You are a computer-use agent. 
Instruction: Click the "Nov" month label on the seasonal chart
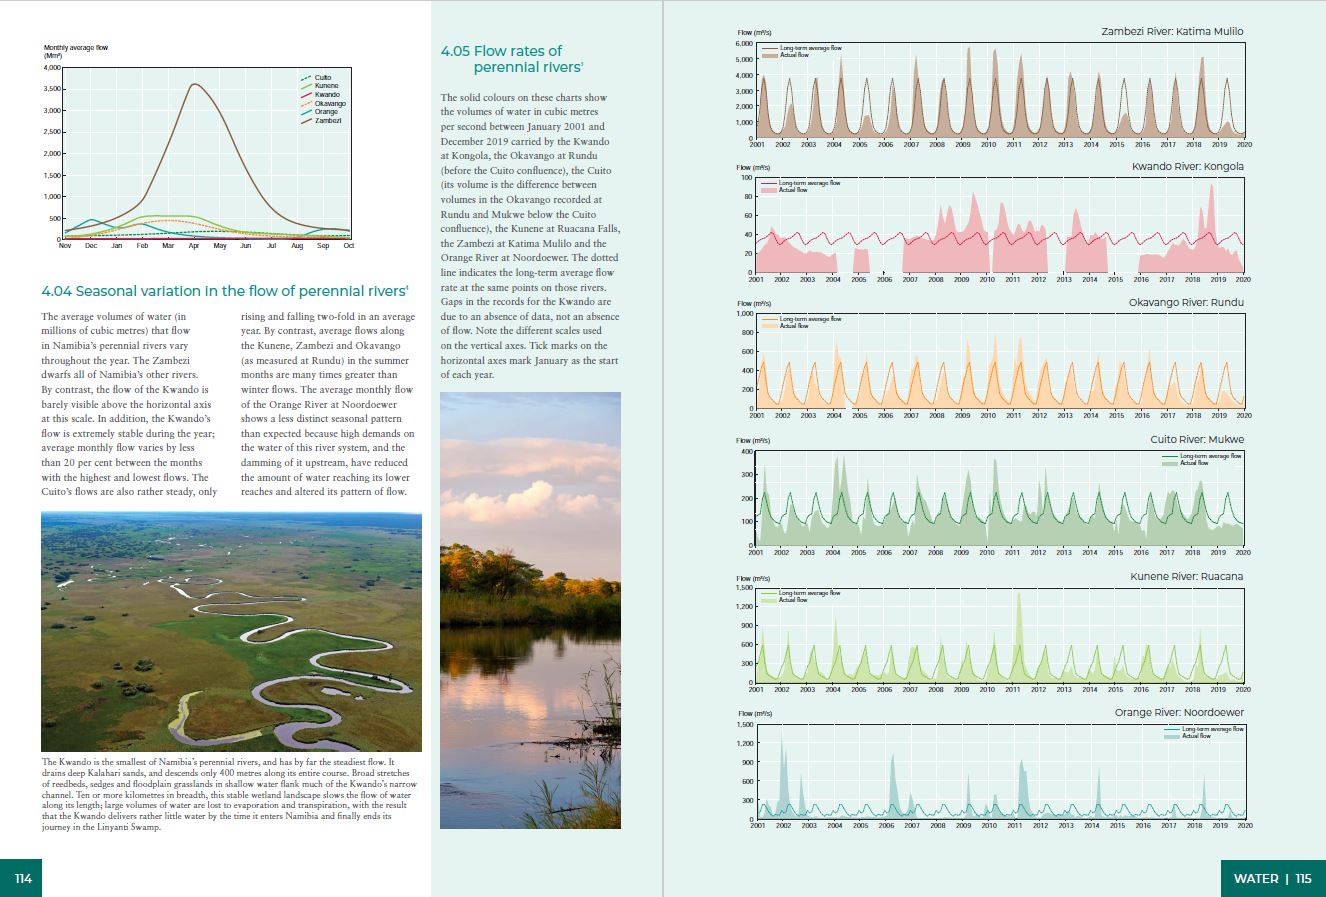tap(65, 246)
